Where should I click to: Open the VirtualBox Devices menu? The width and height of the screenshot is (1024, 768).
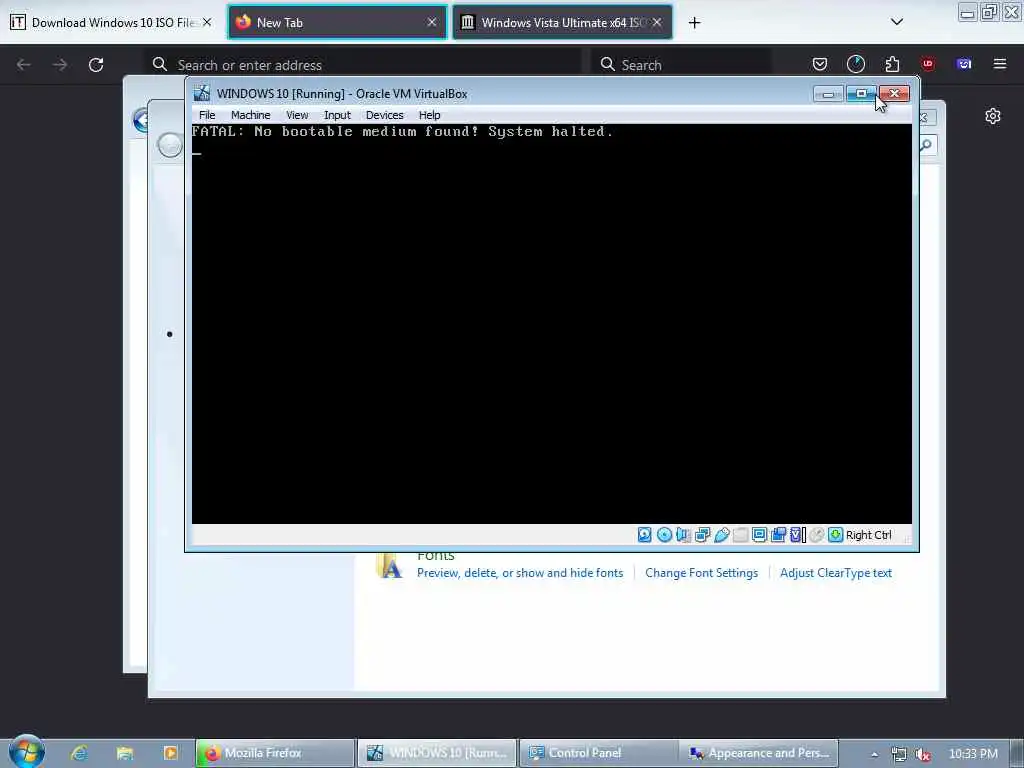385,115
